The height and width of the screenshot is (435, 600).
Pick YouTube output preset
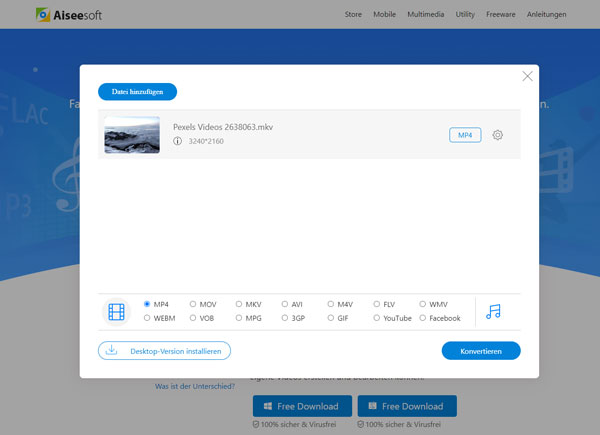(378, 318)
